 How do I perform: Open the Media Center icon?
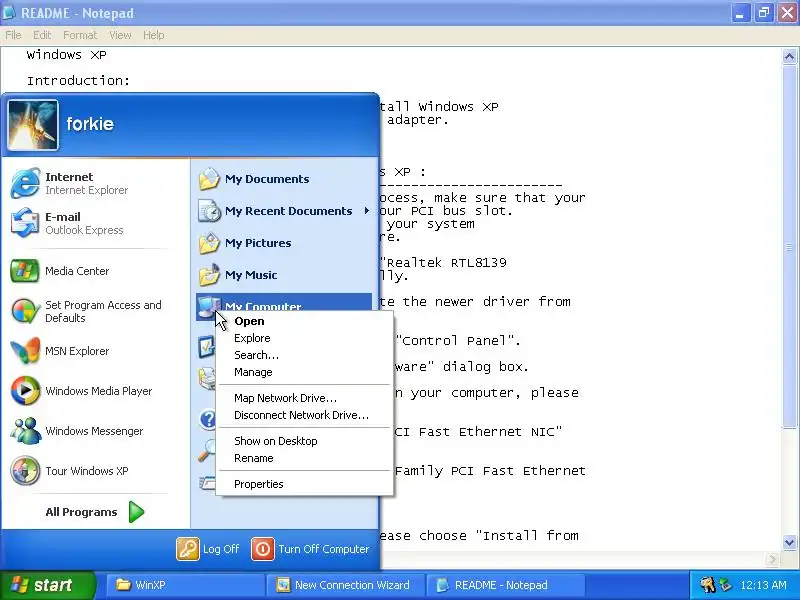tap(24, 271)
